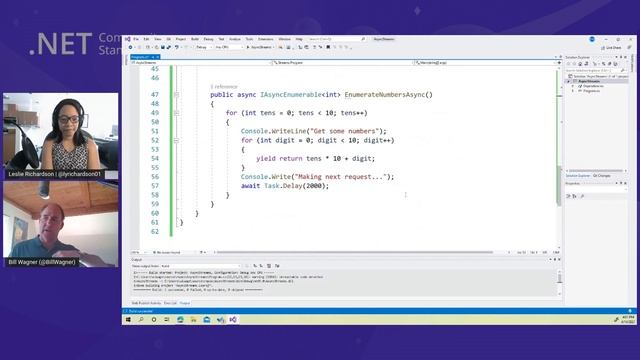Click the Navigate Backward toolbar icon
Image resolution: width=640 pixels, height=360 pixels.
tap(131, 47)
